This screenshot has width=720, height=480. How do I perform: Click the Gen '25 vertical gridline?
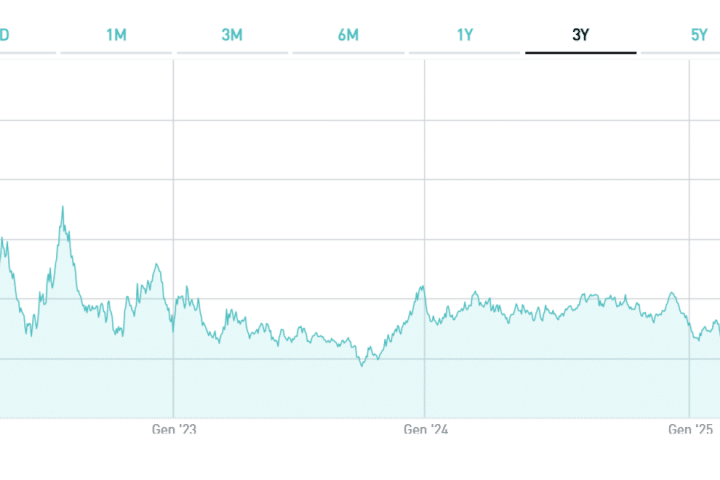[690, 150]
